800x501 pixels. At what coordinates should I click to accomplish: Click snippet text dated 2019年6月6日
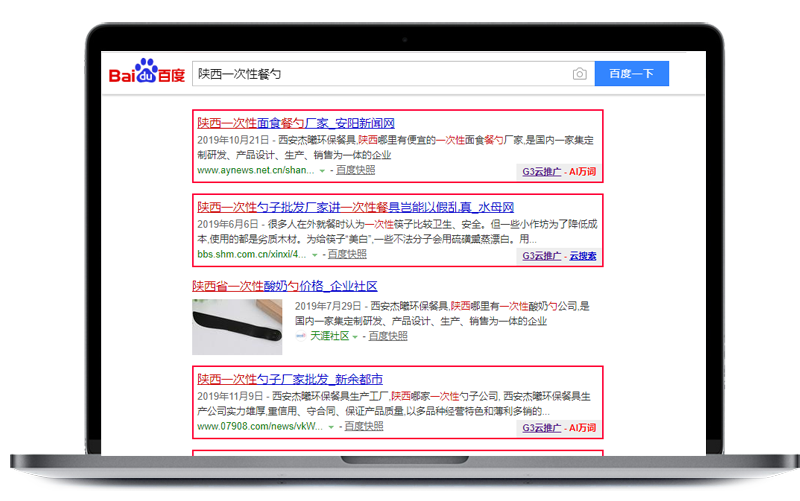[x=397, y=232]
